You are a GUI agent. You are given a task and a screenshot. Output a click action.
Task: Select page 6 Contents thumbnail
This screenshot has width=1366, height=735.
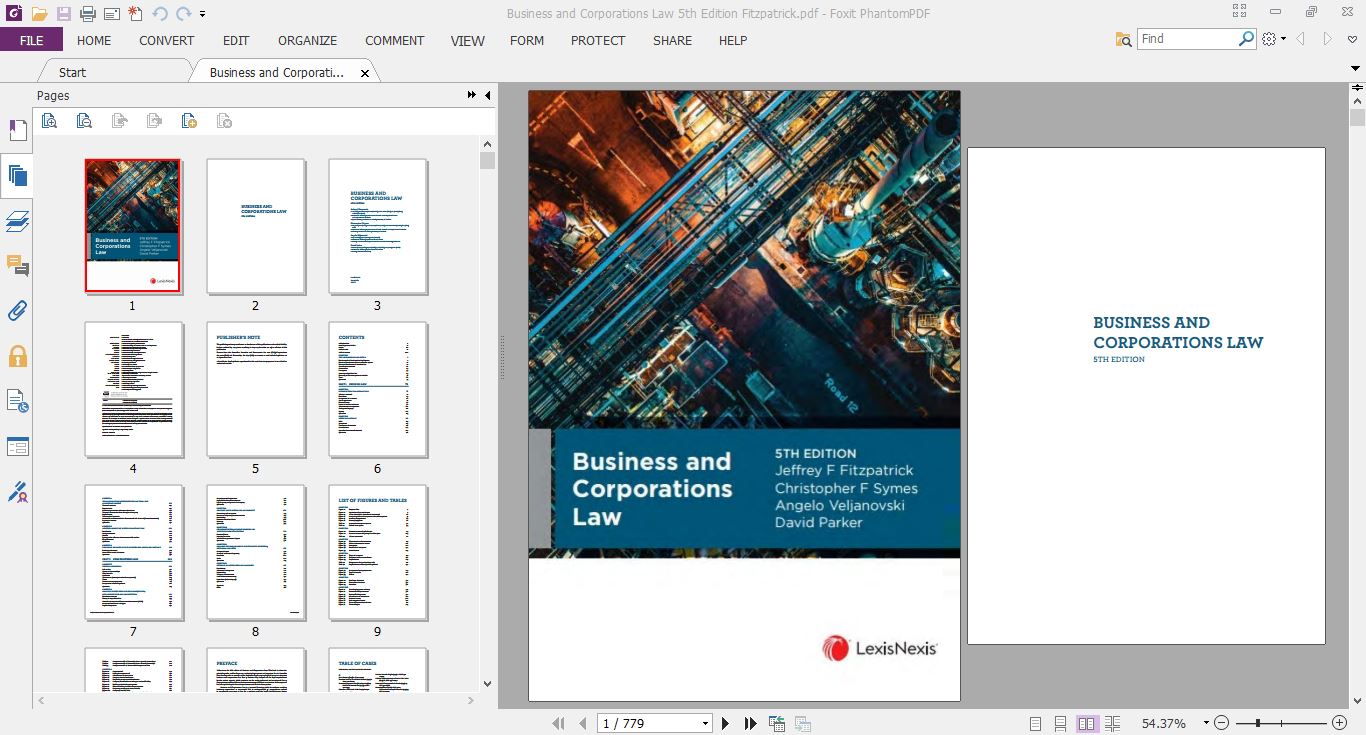[x=377, y=389]
